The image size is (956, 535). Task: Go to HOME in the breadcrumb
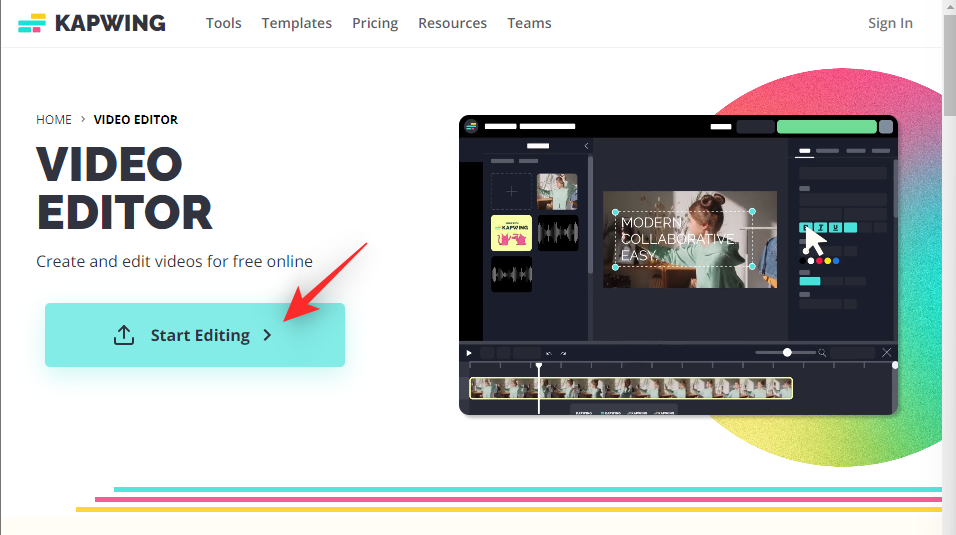pyautogui.click(x=54, y=120)
